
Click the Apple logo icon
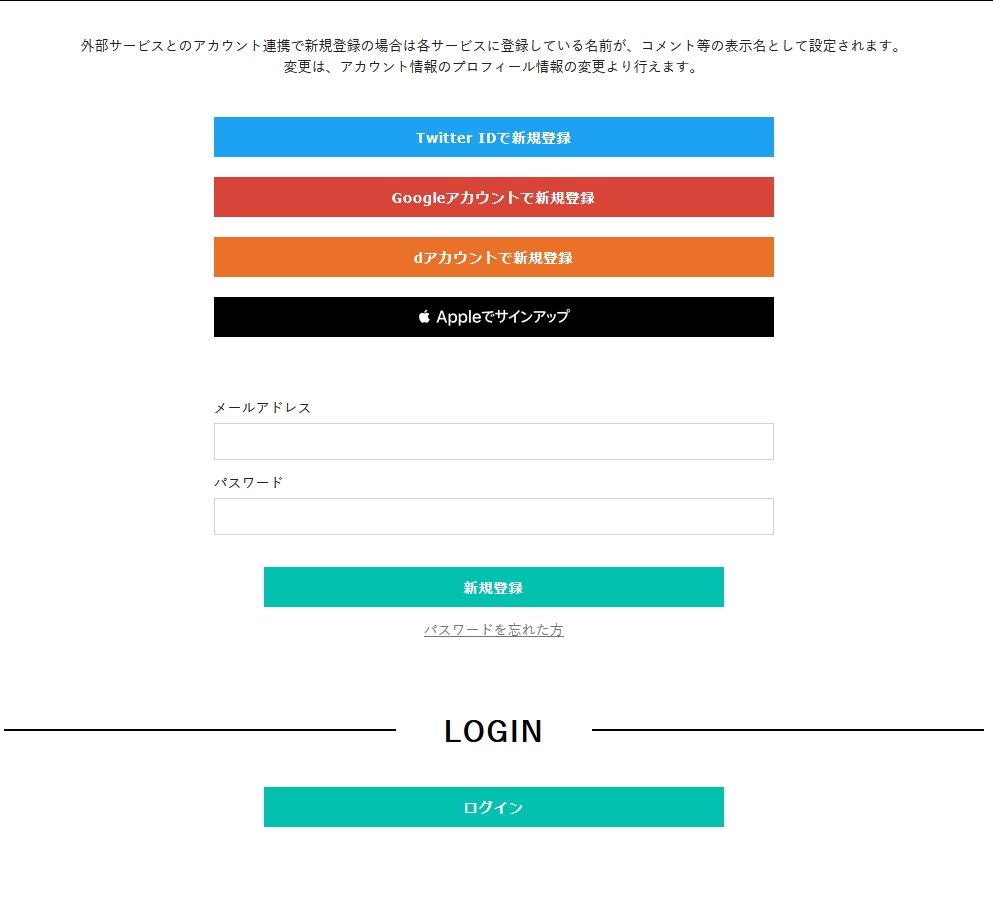pyautogui.click(x=424, y=317)
